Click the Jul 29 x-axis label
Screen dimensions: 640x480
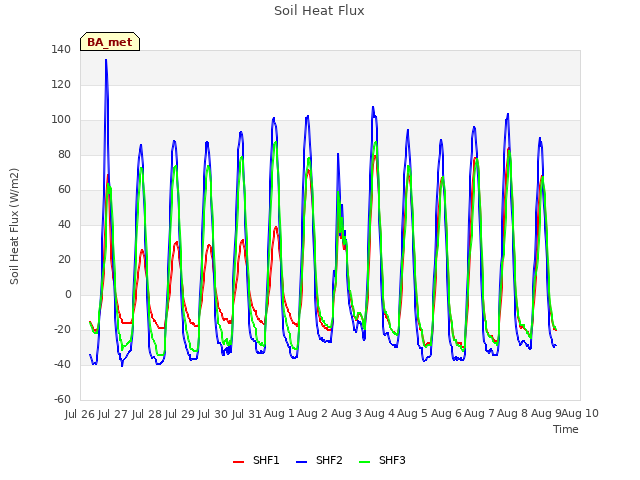[180, 414]
